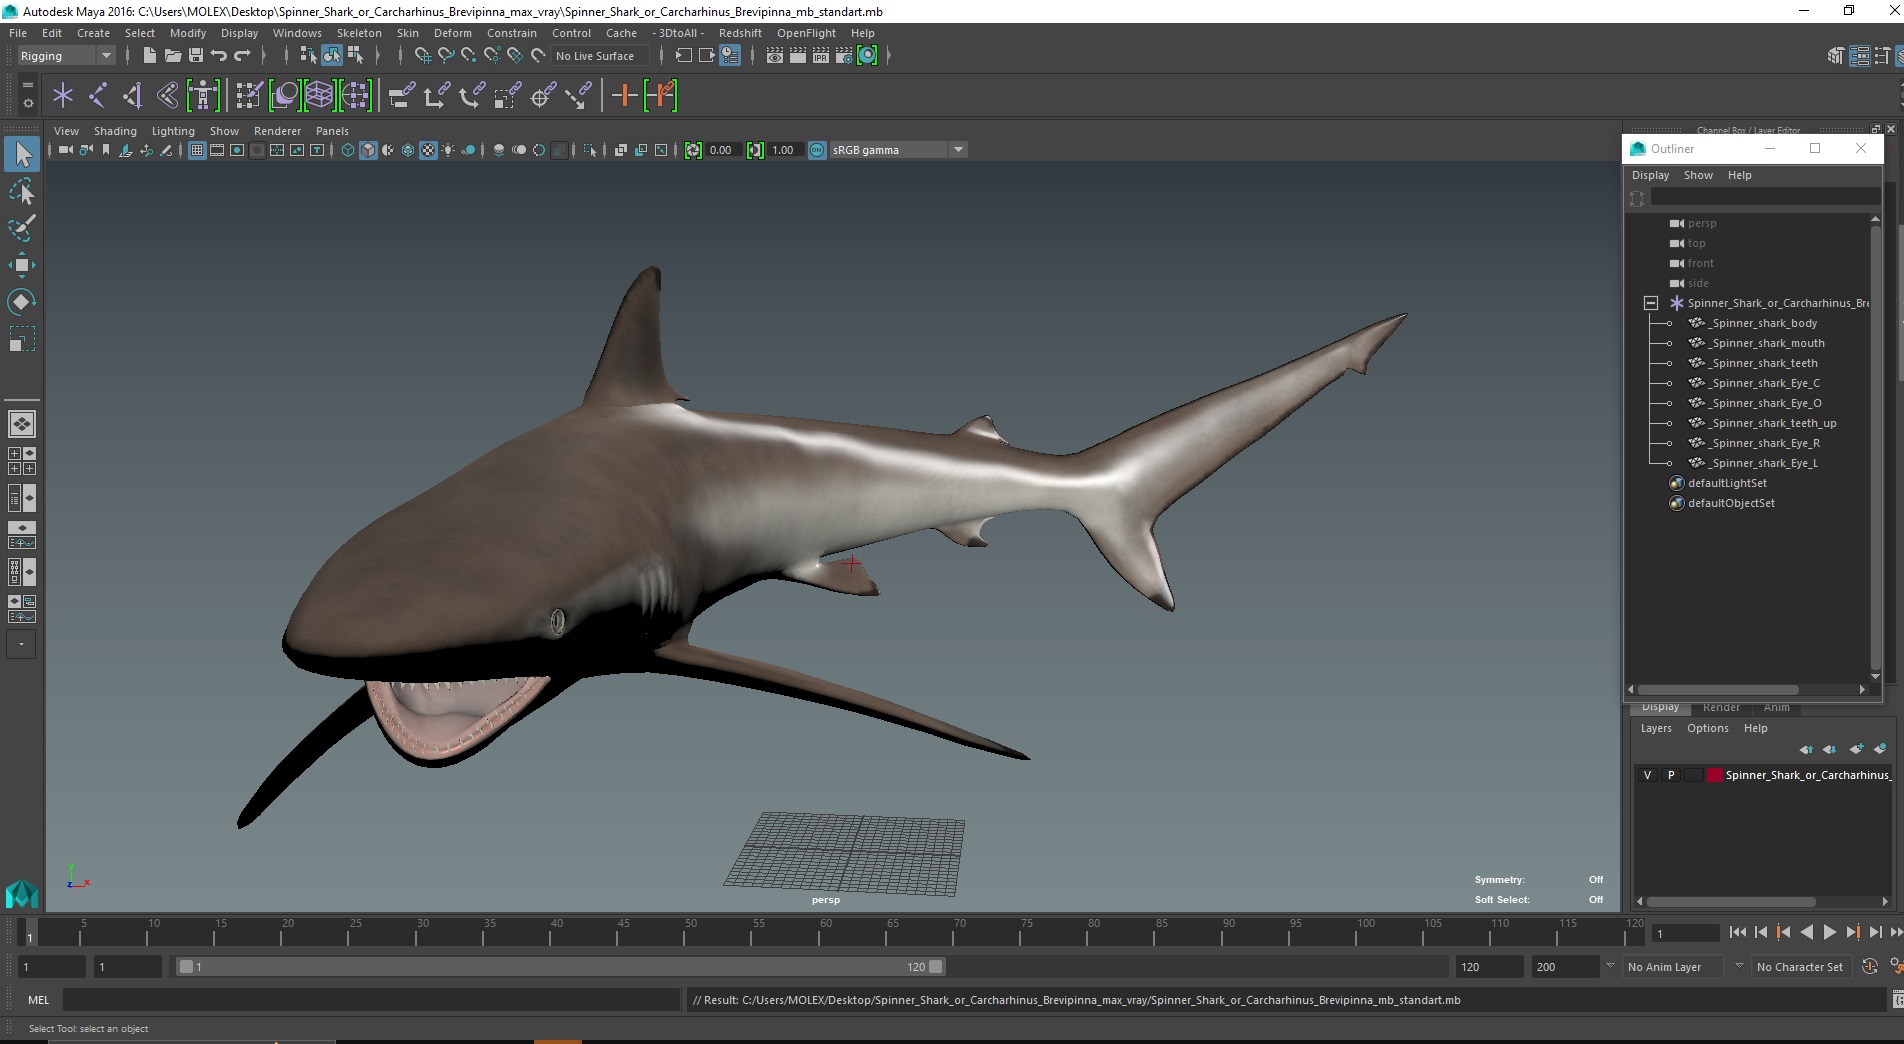Open the Skeleton menu

(359, 33)
